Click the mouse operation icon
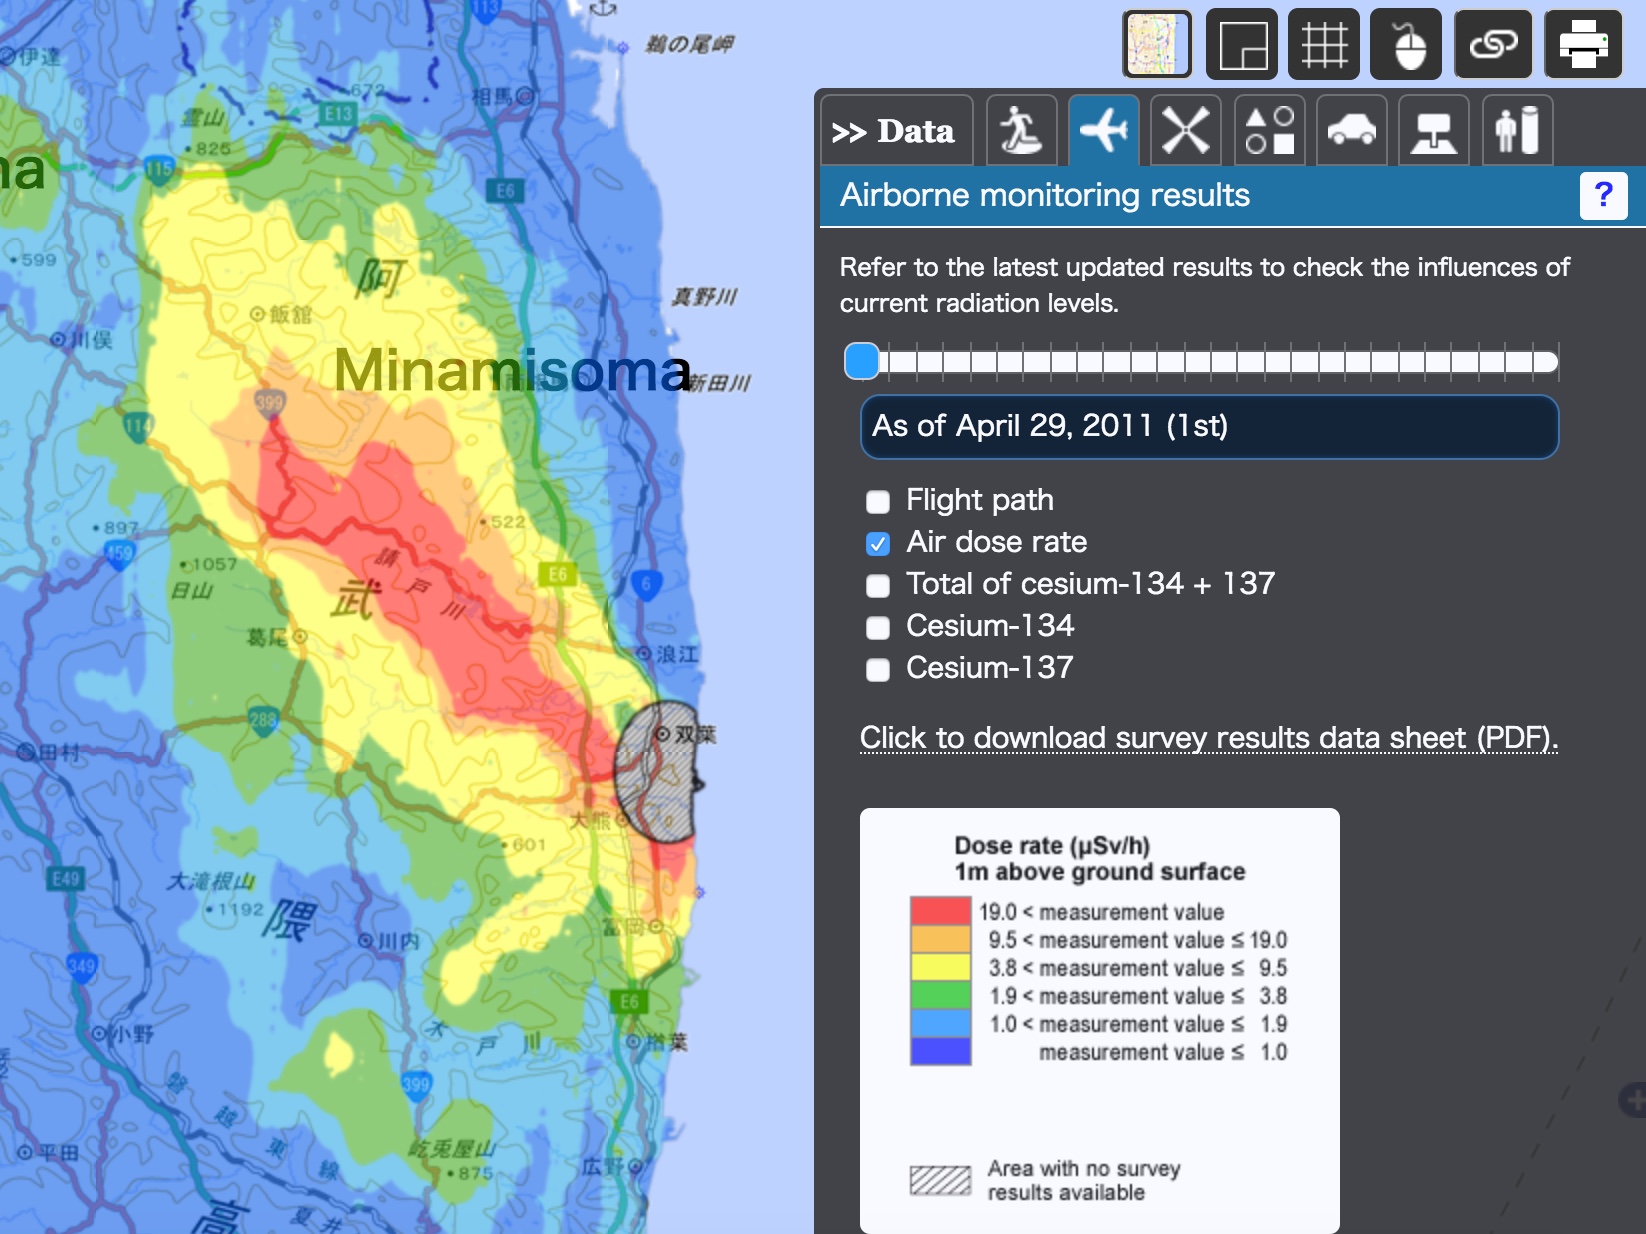 [x=1406, y=45]
